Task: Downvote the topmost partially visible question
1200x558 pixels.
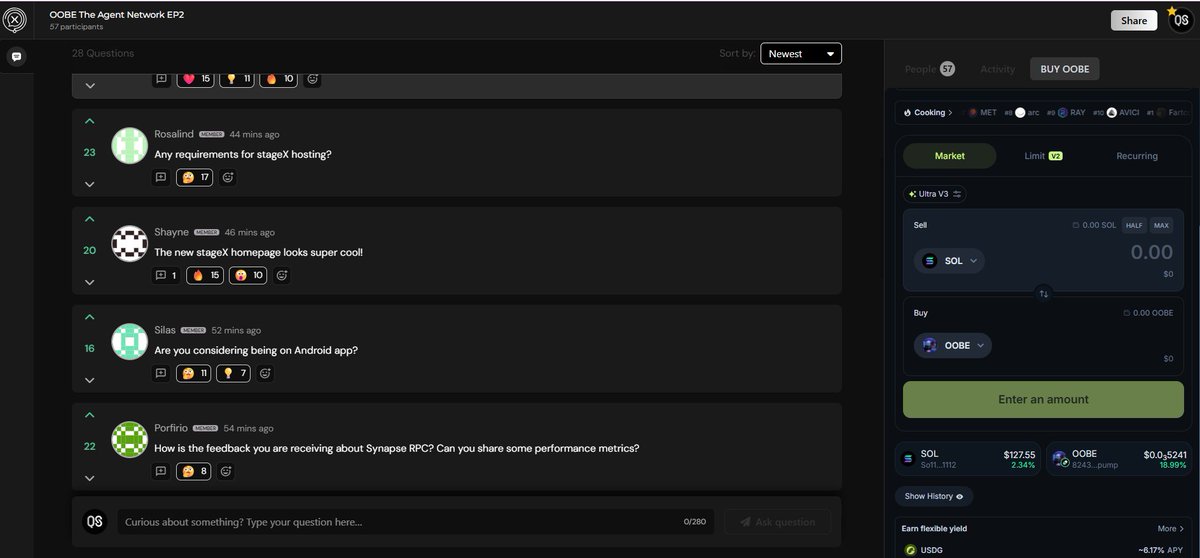Action: [x=90, y=86]
